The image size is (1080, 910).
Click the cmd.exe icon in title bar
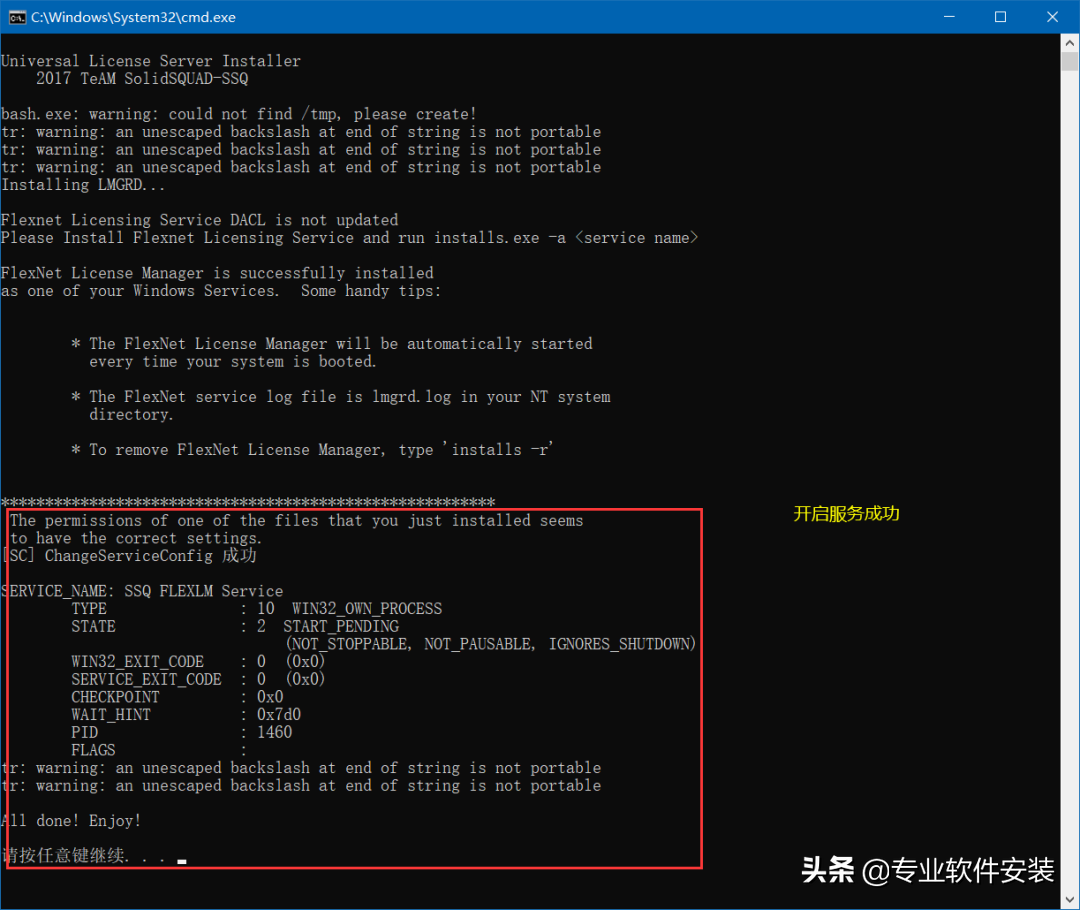(17, 17)
